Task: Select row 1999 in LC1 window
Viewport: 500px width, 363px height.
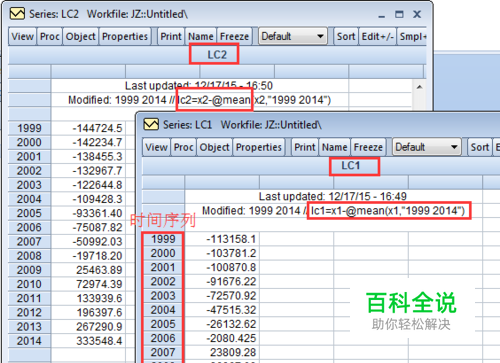Action: click(x=163, y=239)
